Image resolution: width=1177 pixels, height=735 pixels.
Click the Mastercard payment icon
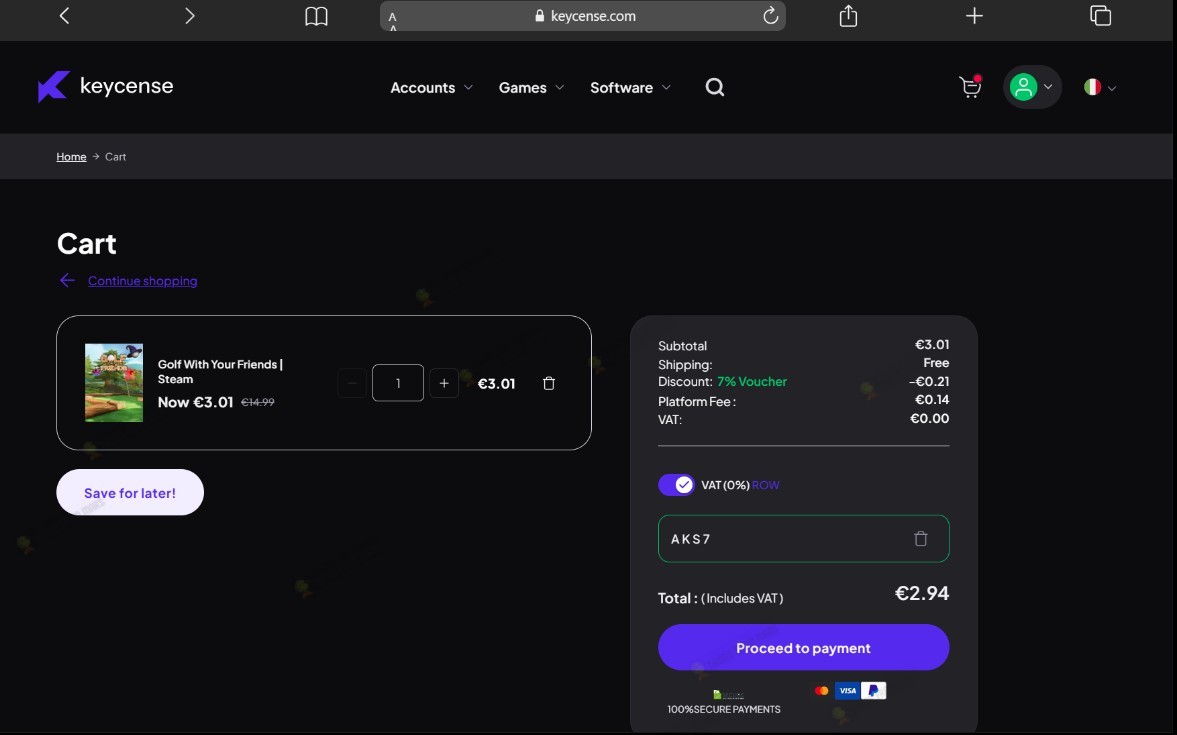(x=822, y=691)
